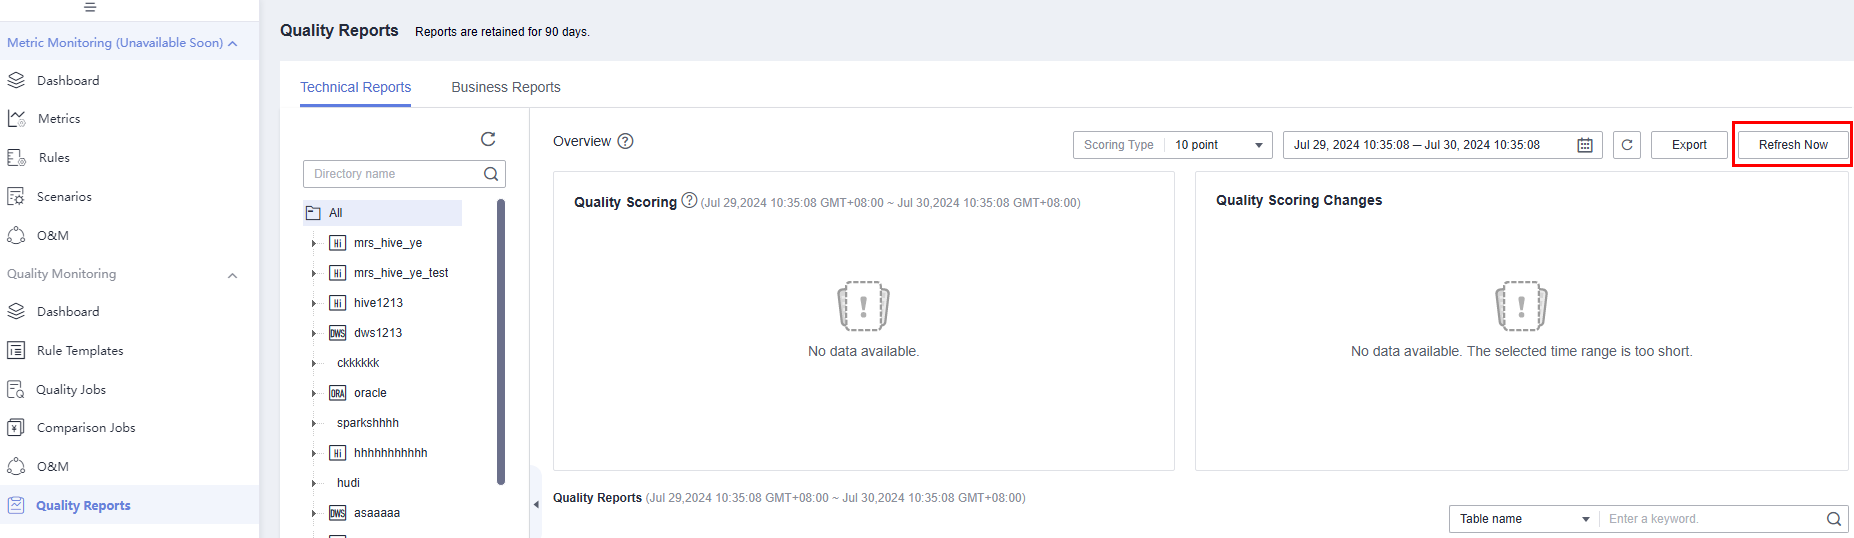Switch to the Technical Reports tab

point(355,87)
